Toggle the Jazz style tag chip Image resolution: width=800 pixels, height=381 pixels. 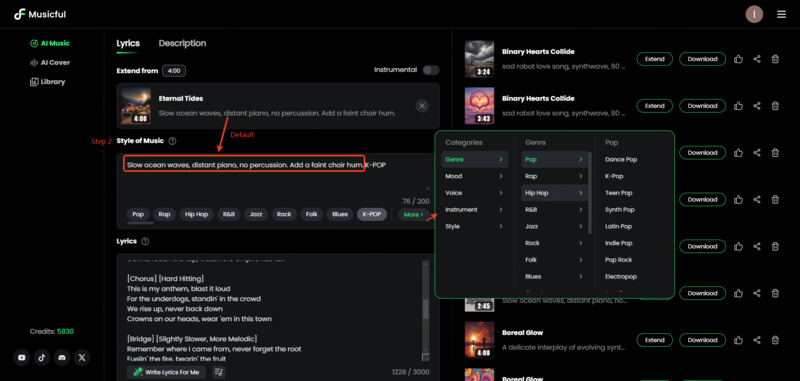point(256,215)
